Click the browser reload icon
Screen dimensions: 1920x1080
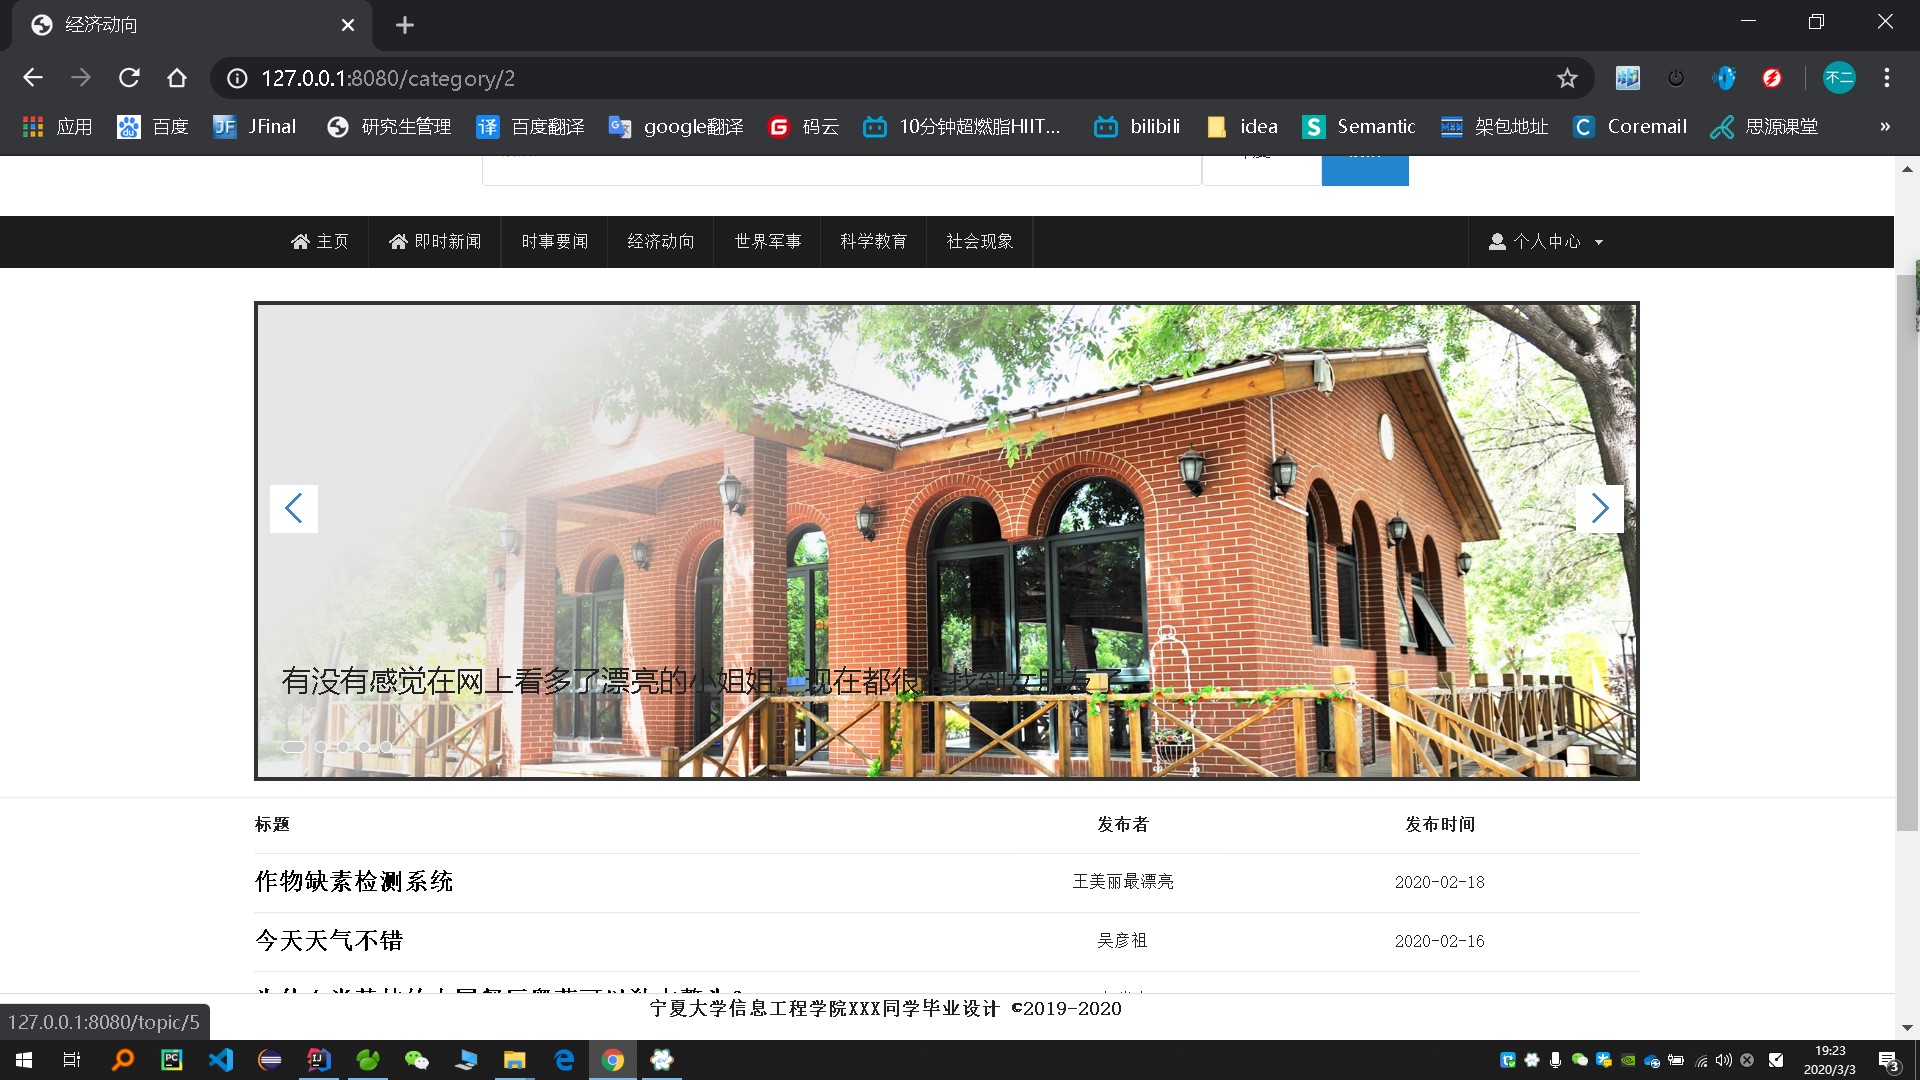(x=129, y=78)
